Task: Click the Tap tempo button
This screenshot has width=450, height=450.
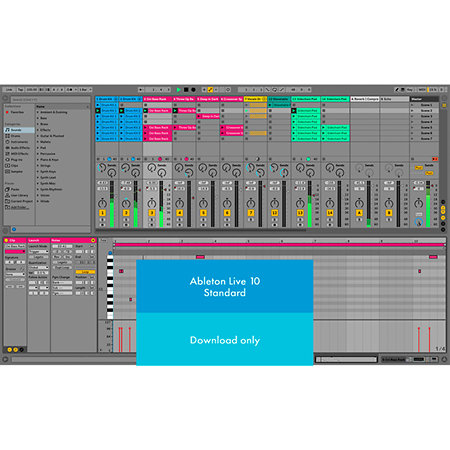Action: click(20, 90)
